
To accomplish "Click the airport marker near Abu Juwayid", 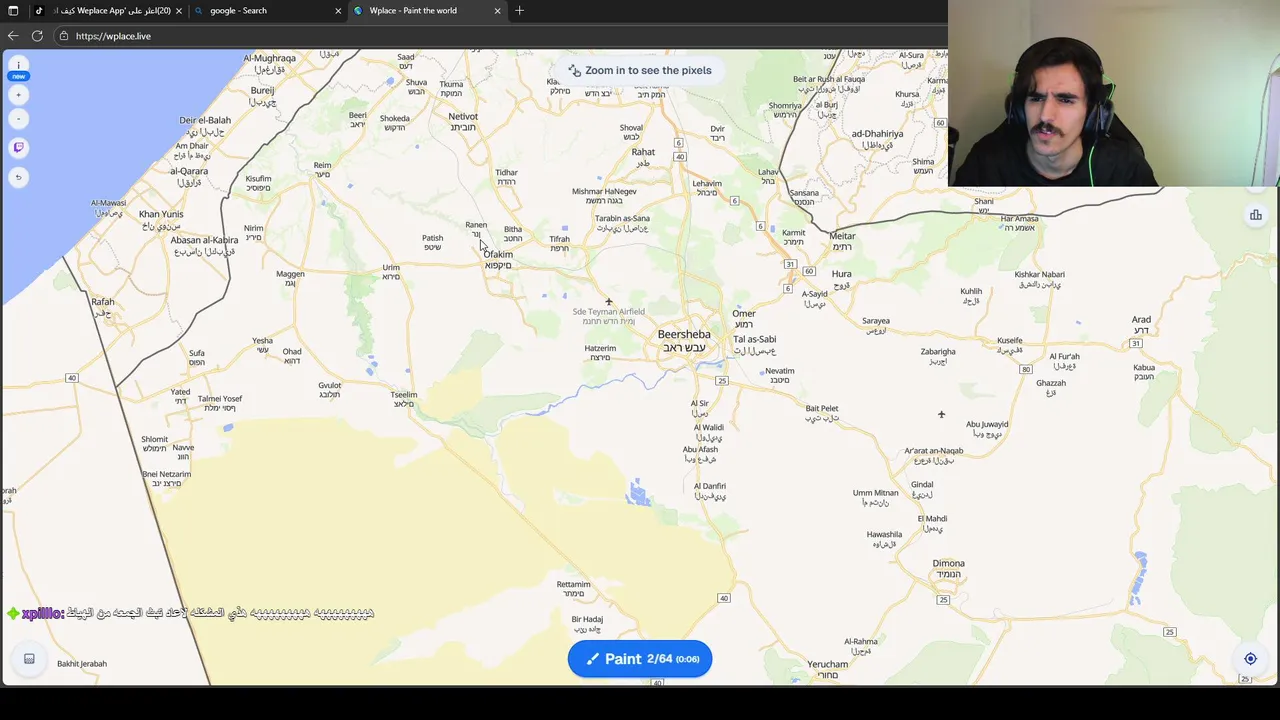I will click(x=941, y=414).
